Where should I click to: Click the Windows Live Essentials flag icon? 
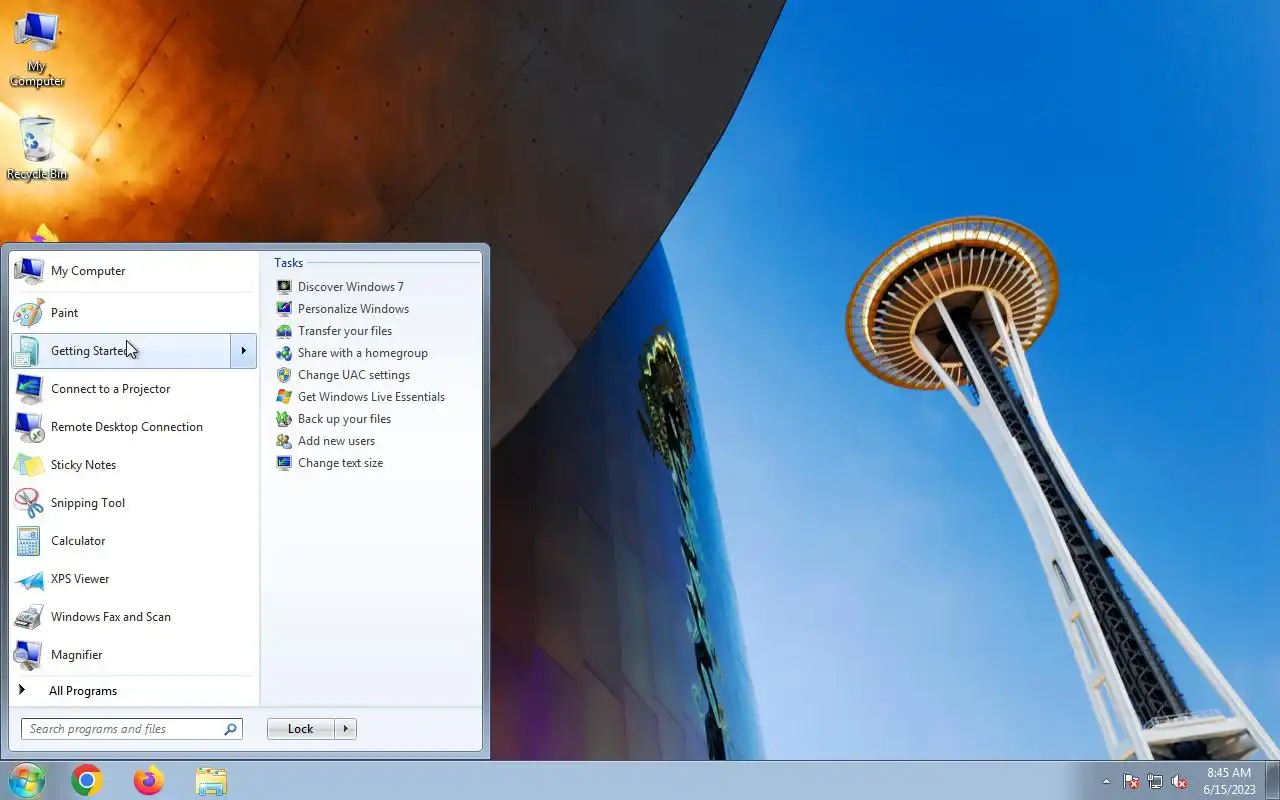click(284, 397)
